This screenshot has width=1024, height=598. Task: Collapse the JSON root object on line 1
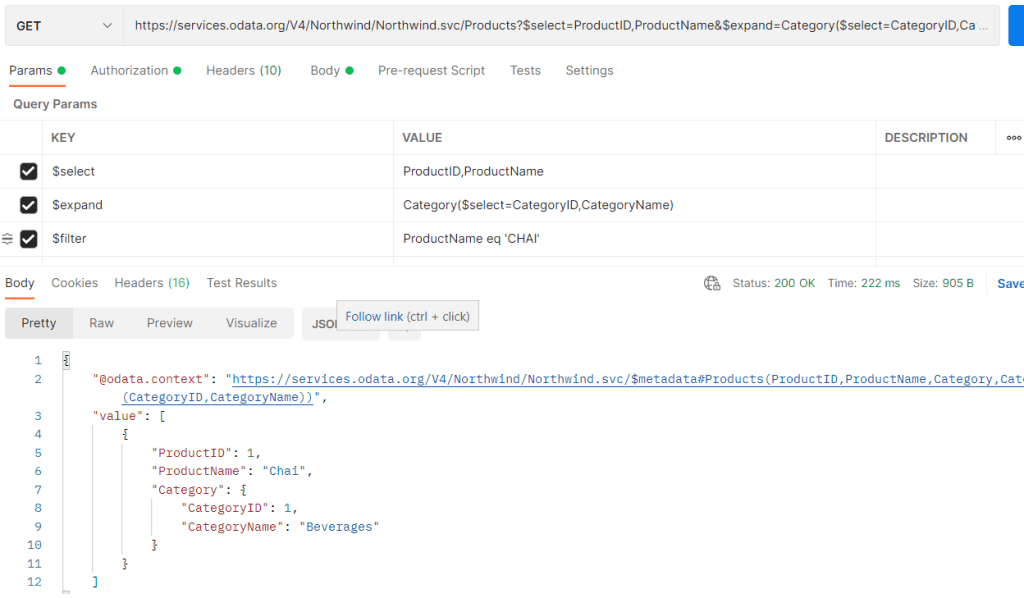coord(66,360)
